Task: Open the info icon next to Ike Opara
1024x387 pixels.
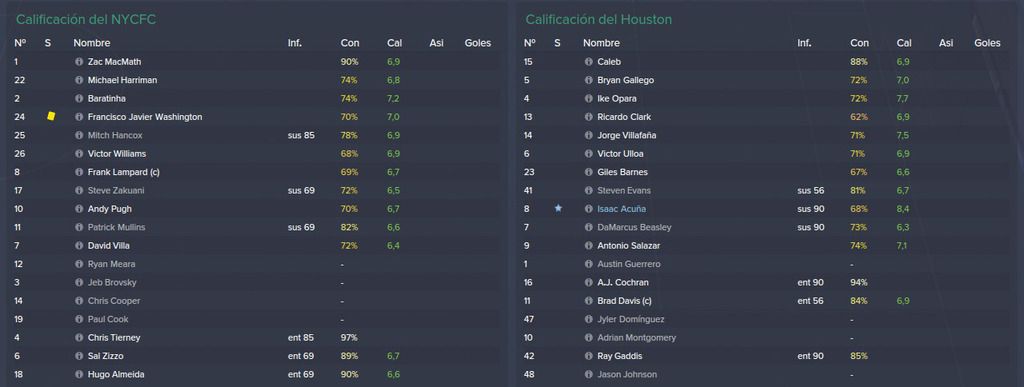Action: 588,99
